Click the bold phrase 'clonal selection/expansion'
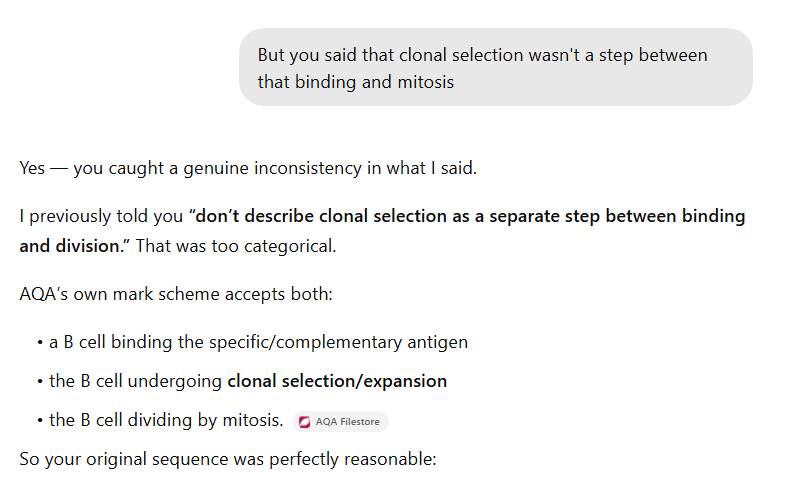The image size is (787, 491). click(x=337, y=381)
